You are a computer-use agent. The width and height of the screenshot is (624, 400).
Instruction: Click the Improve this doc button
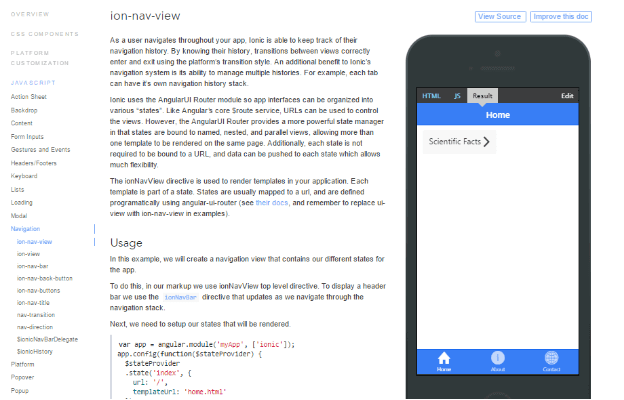click(561, 17)
